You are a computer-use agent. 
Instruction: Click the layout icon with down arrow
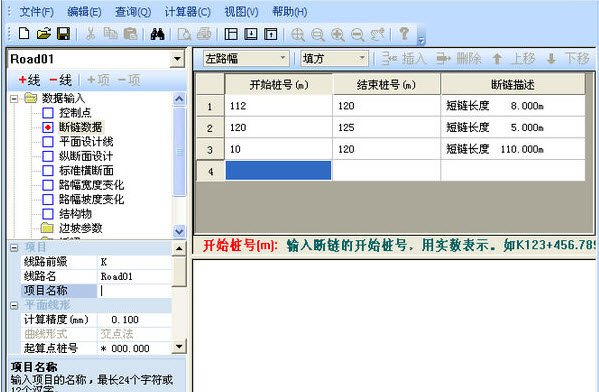(x=251, y=34)
